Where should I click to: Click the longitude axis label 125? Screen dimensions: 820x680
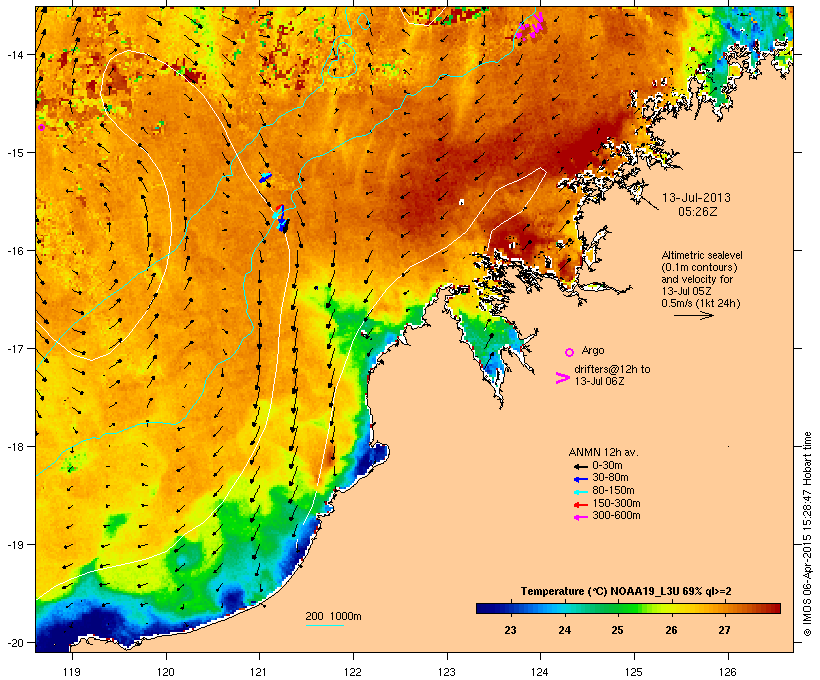(x=634, y=672)
